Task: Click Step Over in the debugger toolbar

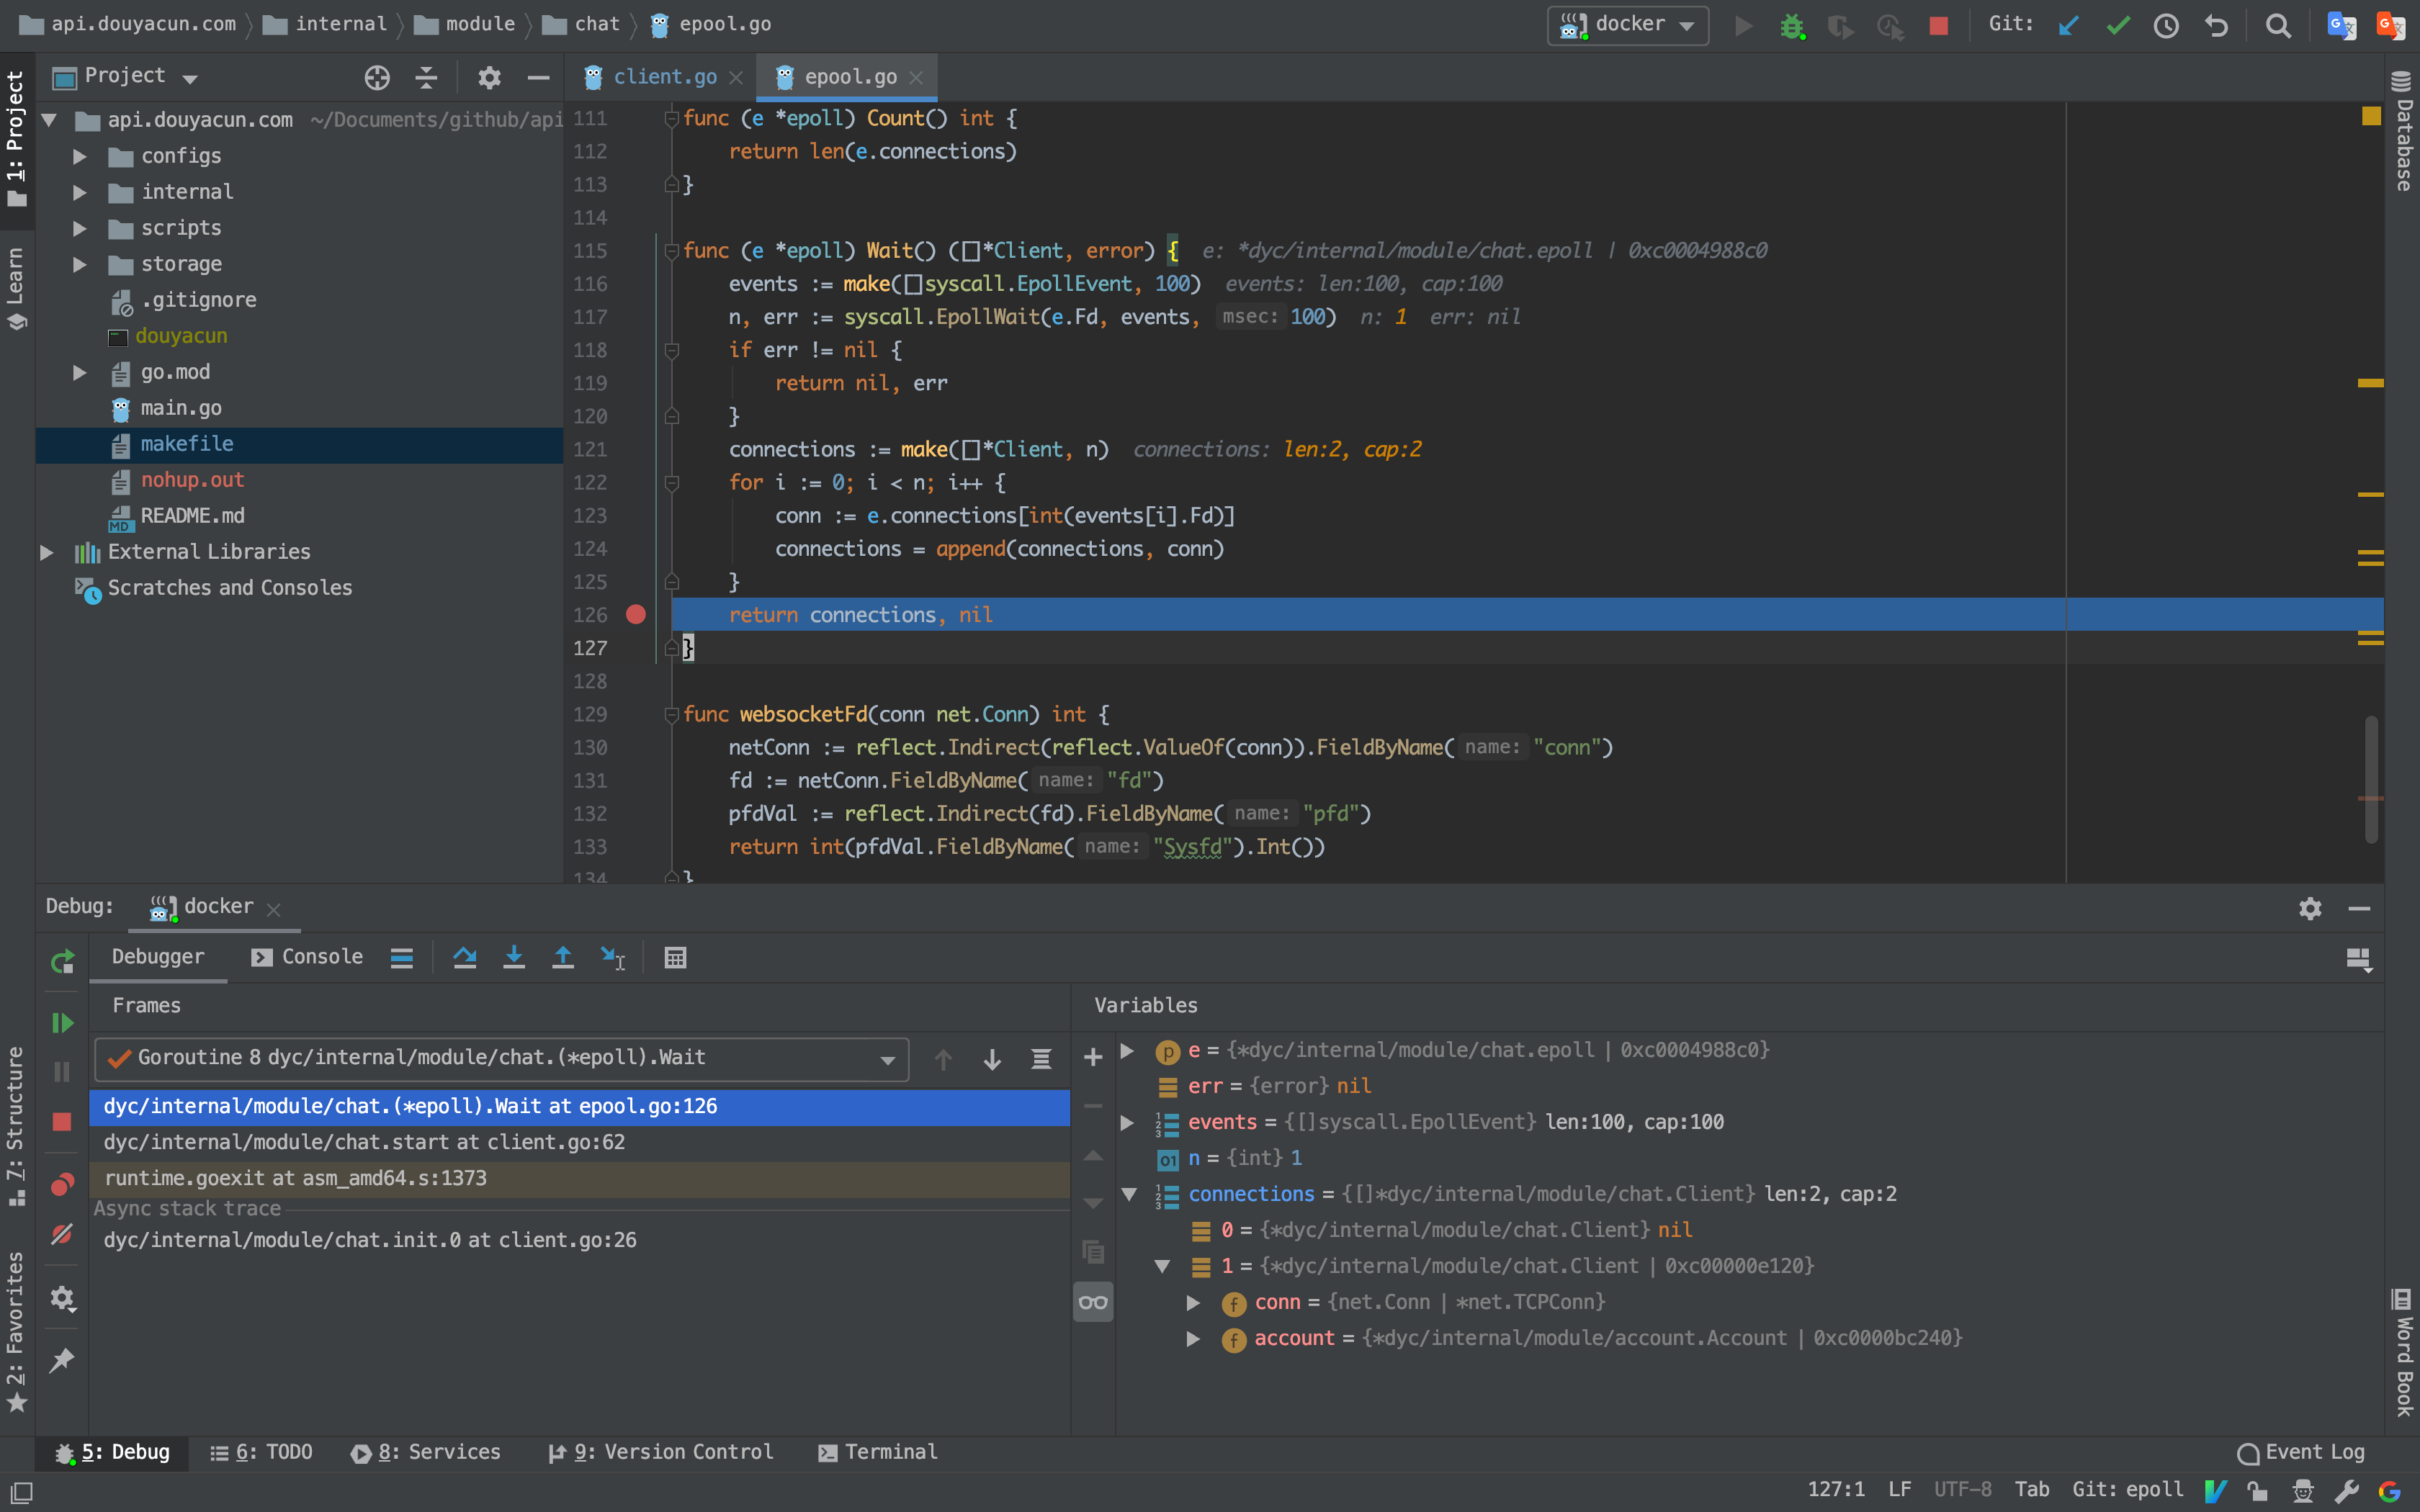Action: pyautogui.click(x=464, y=957)
